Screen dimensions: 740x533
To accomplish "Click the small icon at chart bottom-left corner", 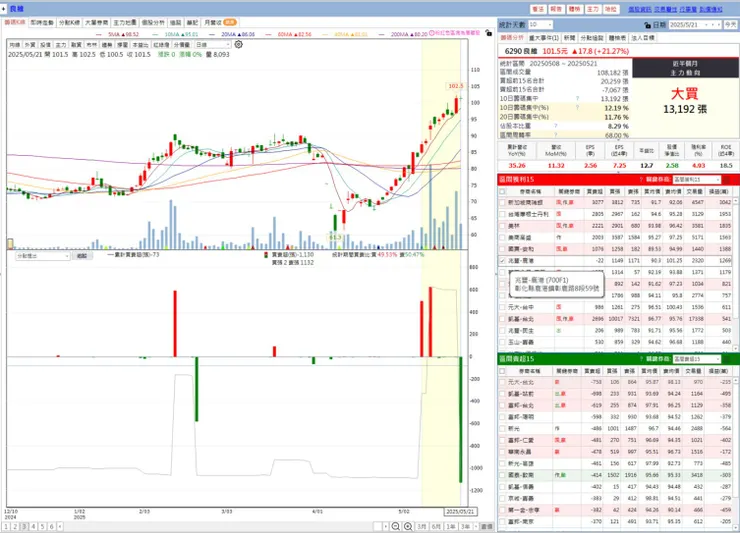I will coord(10,244).
